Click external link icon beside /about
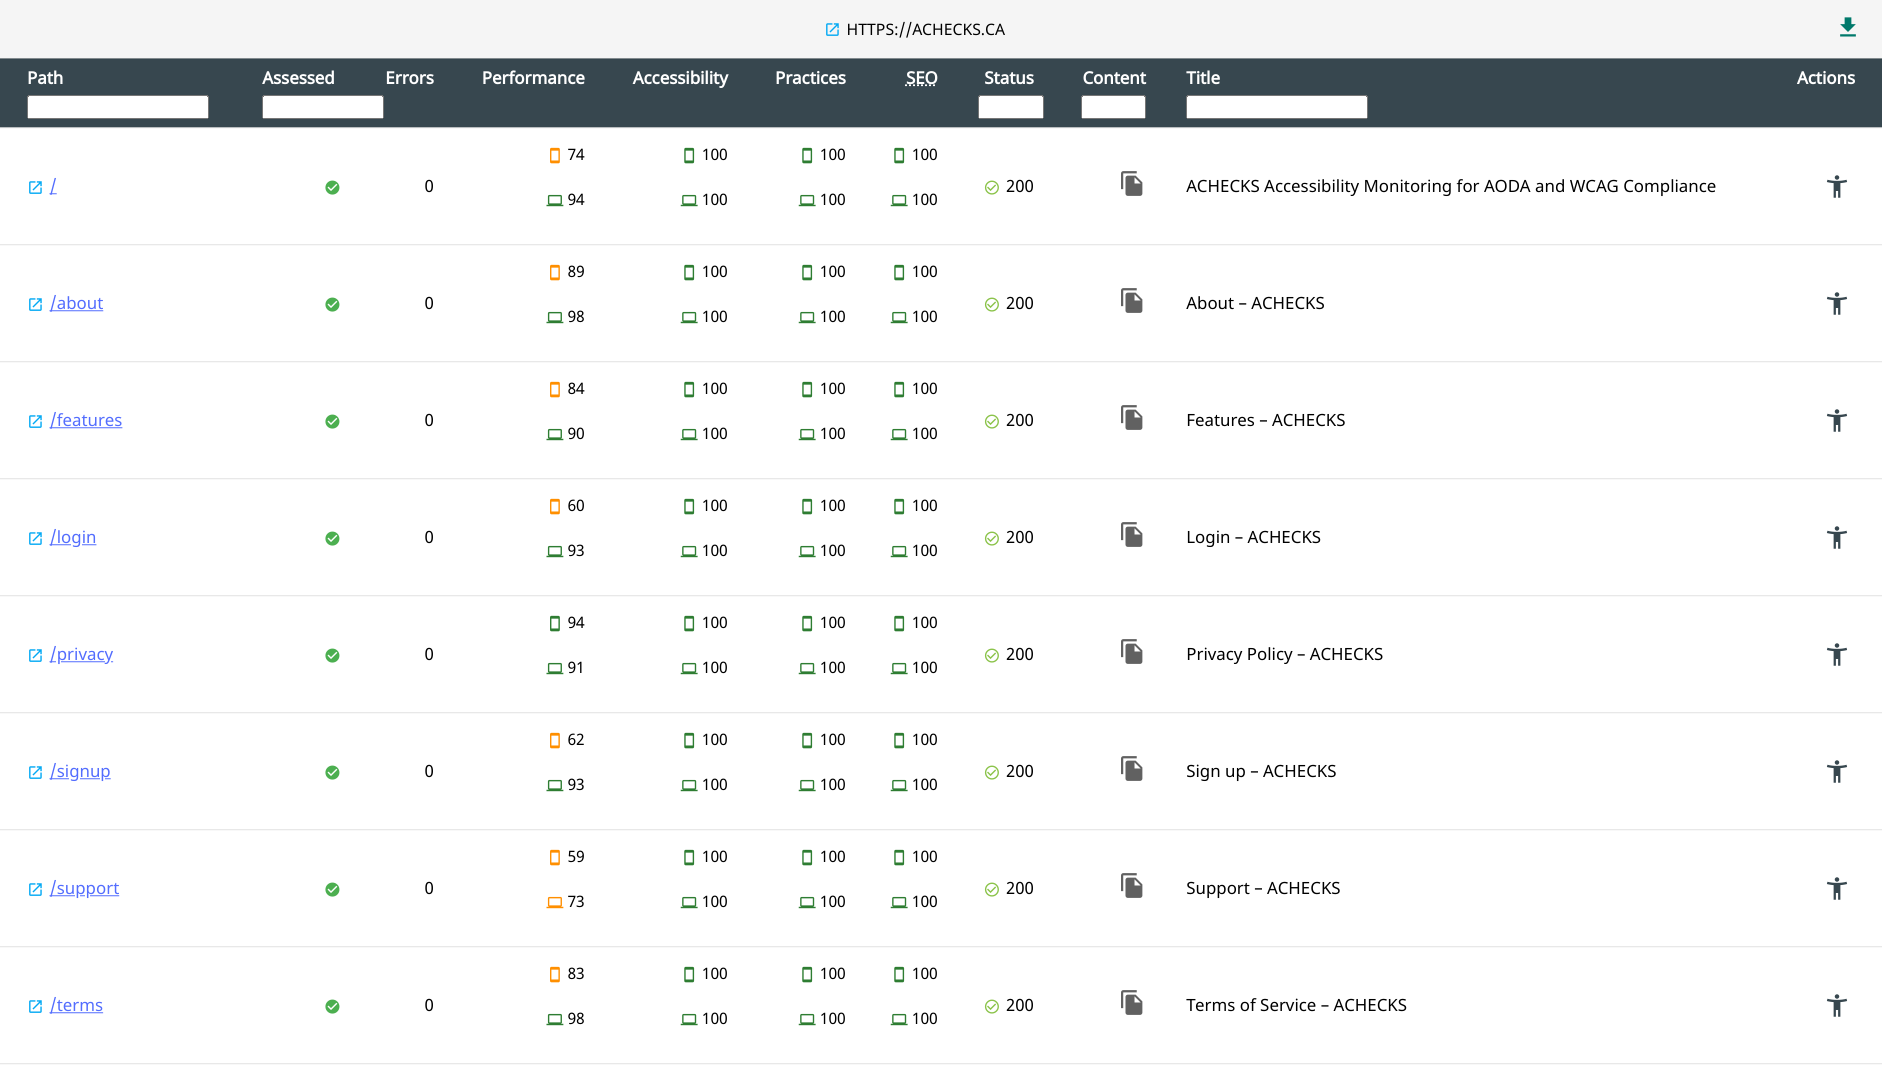Screen dimensions: 1882x1066 [x=35, y=304]
